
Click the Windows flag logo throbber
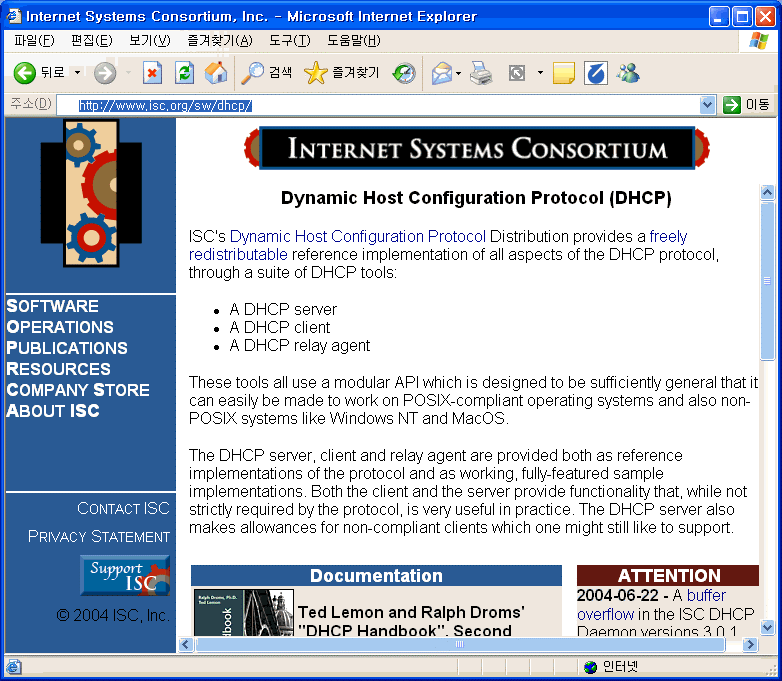coord(759,40)
